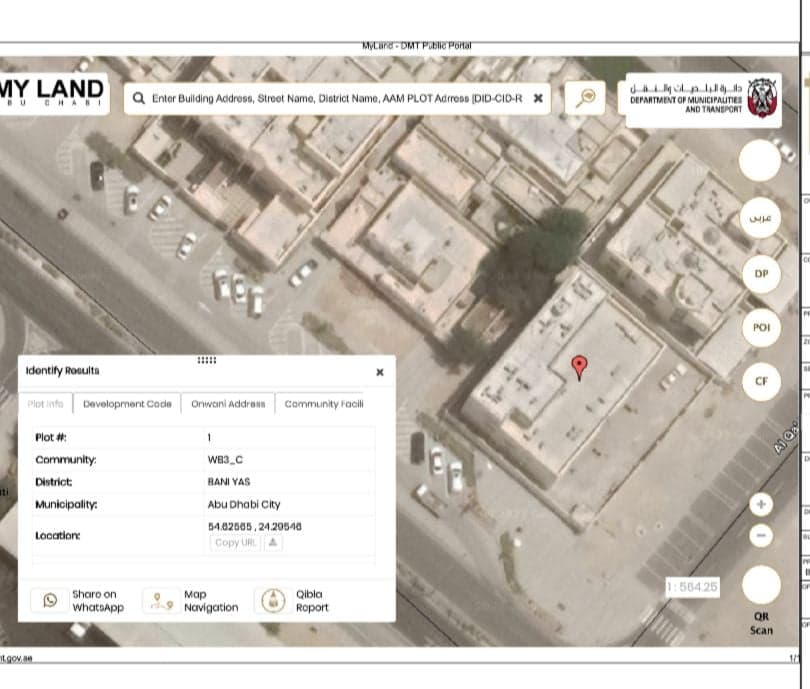
Task: Switch to the Development Code tab
Action: [127, 404]
